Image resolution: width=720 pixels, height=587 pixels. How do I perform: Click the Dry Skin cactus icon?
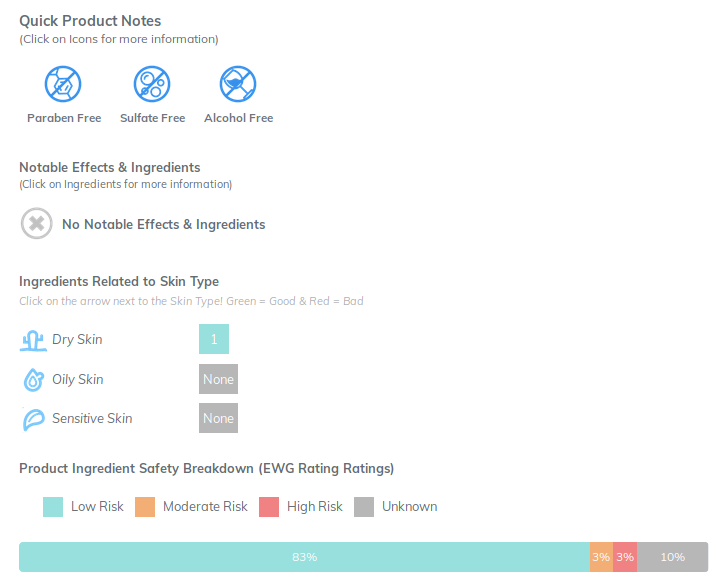tap(33, 340)
